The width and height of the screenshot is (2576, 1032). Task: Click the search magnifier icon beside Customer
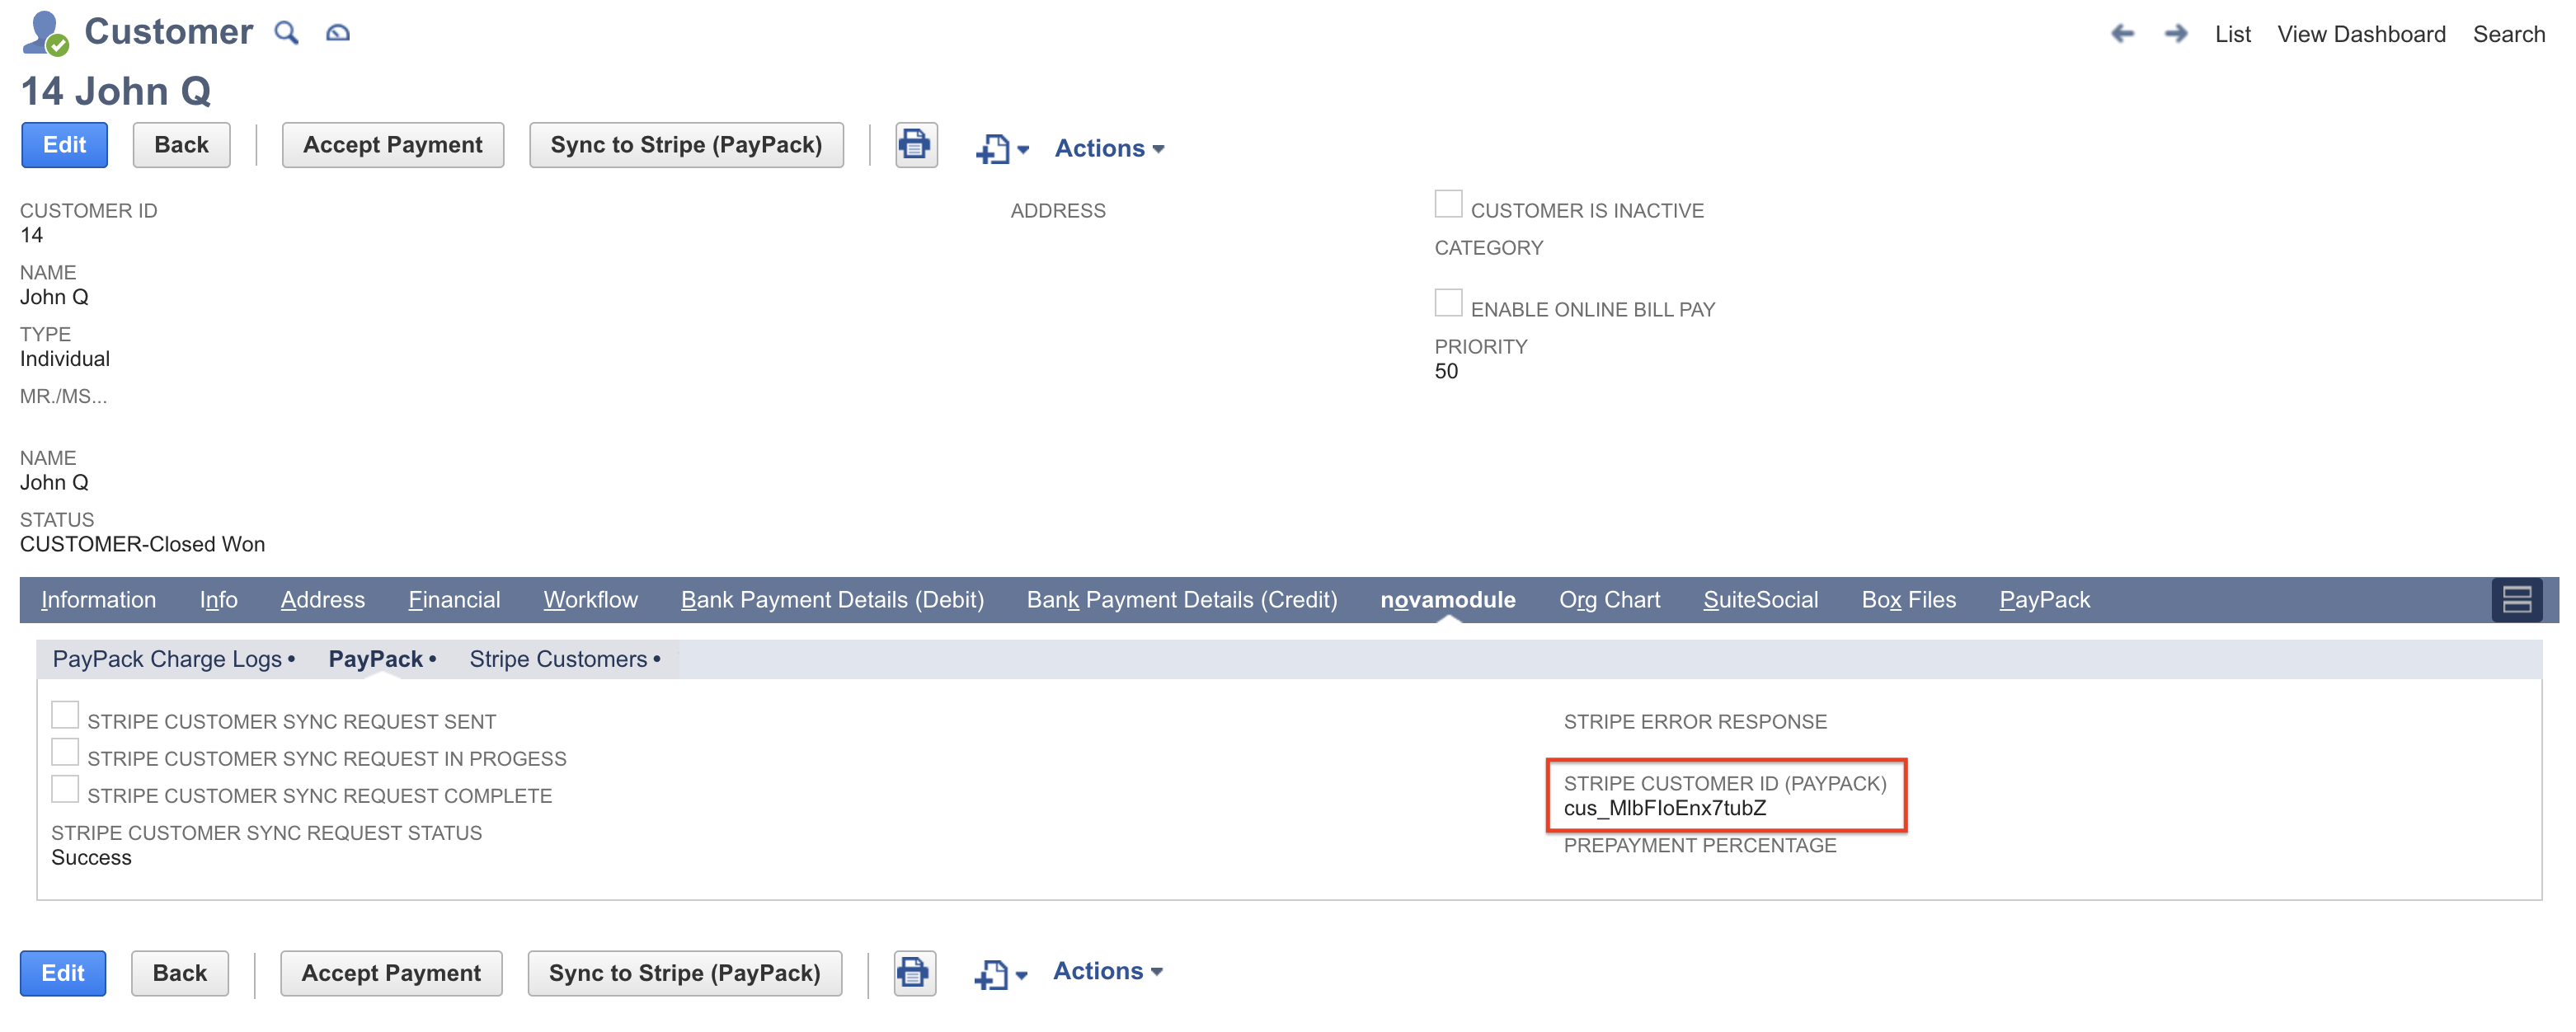coord(286,33)
